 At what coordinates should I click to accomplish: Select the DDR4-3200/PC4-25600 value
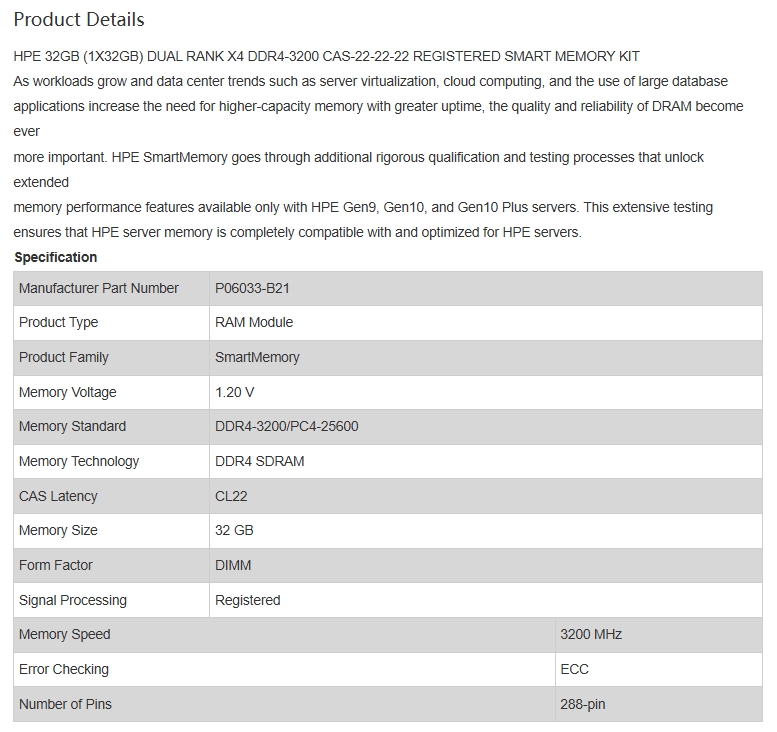286,426
